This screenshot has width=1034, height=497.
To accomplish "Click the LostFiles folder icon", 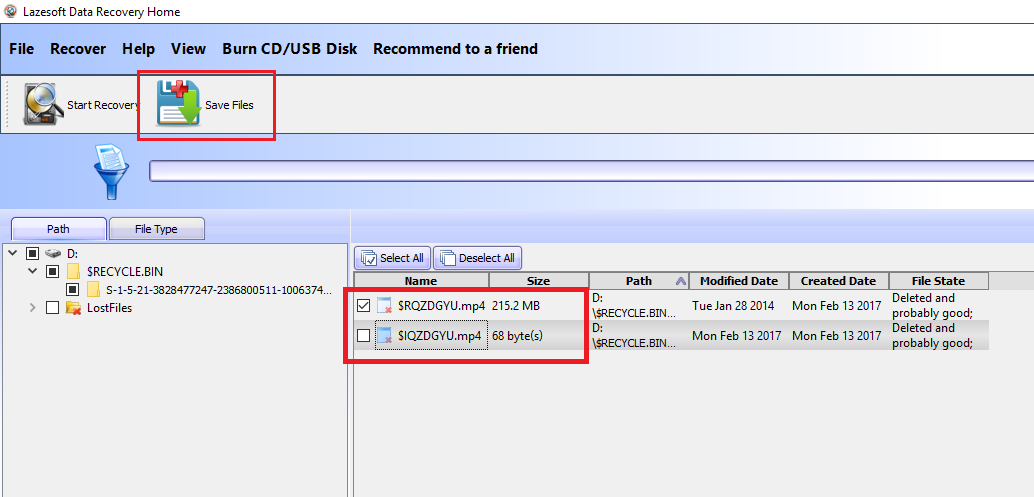I will pyautogui.click(x=73, y=308).
